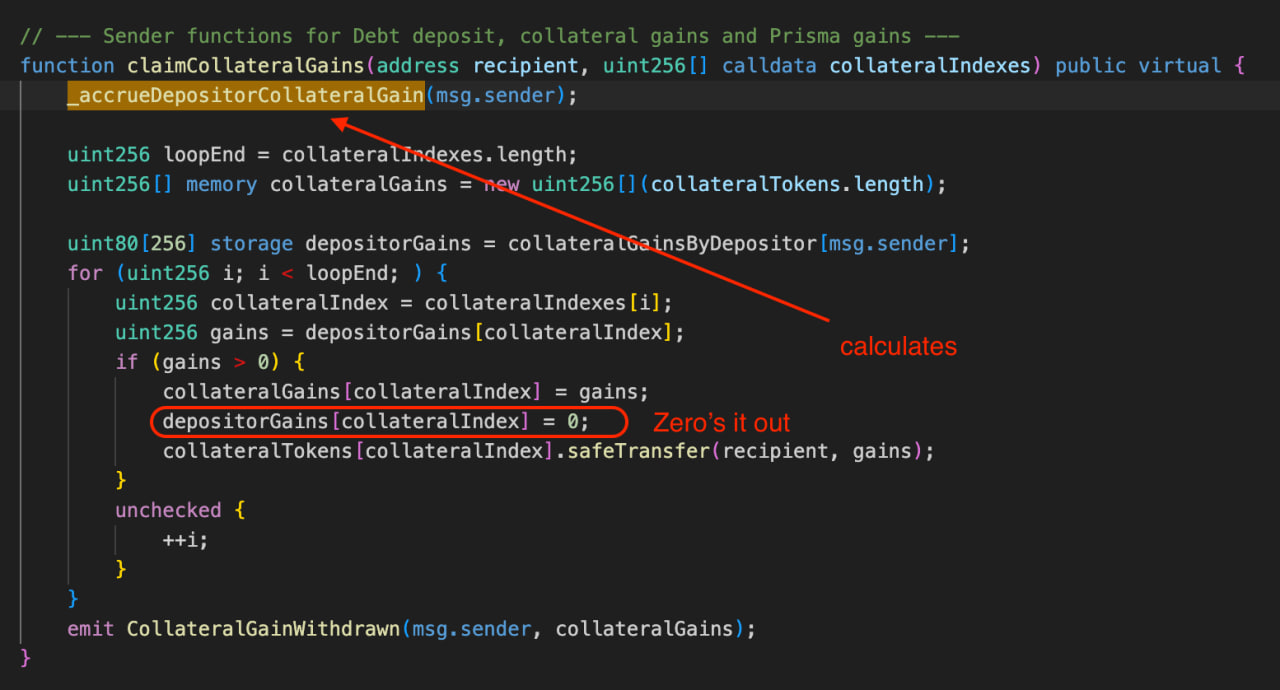1280x690 pixels.
Task: Place cursor on the for keyword
Action: 85,273
